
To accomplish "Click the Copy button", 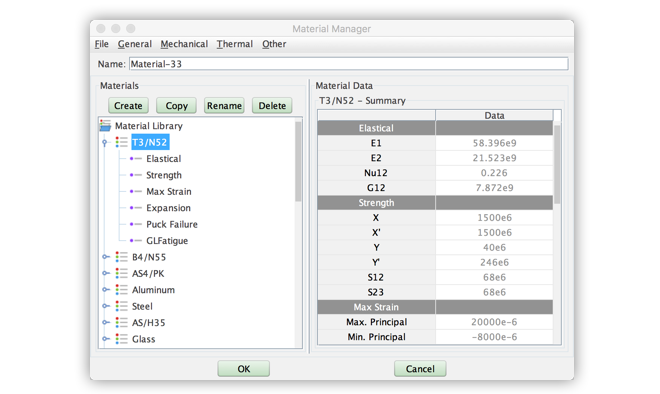I will pyautogui.click(x=176, y=106).
